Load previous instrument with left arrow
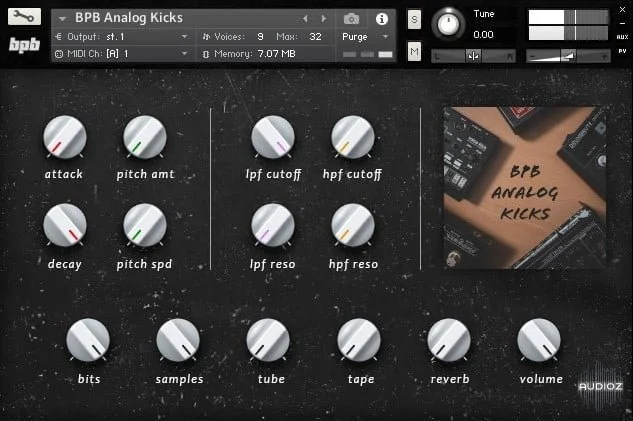 (305, 19)
